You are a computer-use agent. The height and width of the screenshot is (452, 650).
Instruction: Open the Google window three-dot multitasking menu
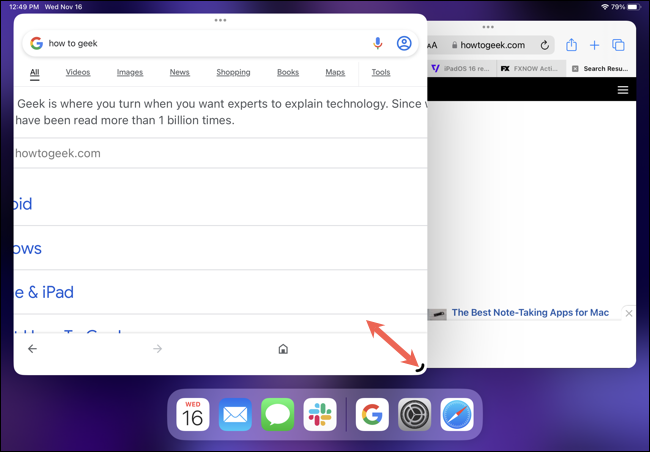click(x=221, y=20)
